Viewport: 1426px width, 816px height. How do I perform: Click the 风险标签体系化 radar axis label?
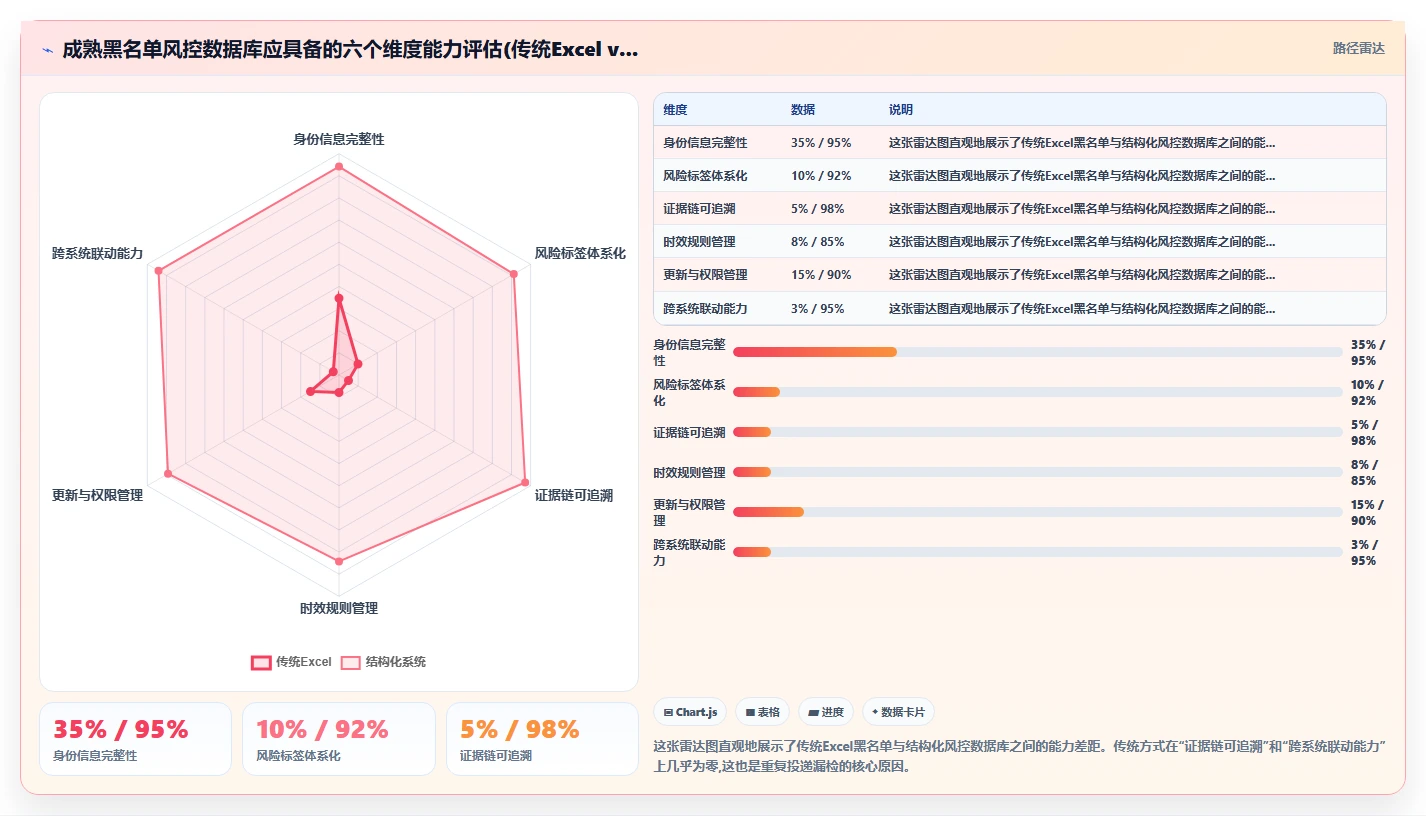pyautogui.click(x=580, y=253)
